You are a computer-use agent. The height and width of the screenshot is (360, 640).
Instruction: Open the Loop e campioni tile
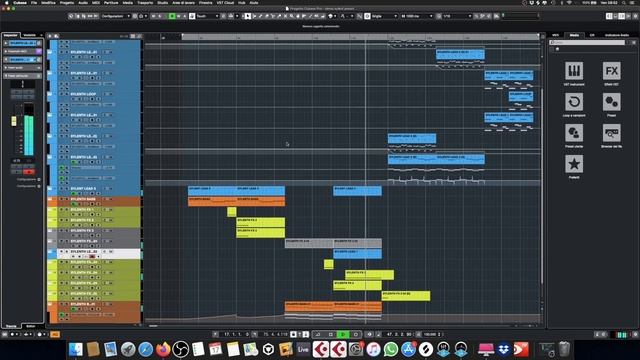click(574, 102)
